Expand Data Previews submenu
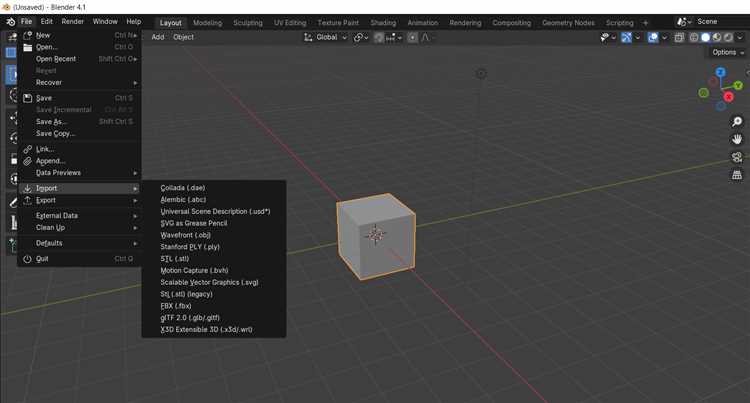The width and height of the screenshot is (750, 403). pos(79,173)
